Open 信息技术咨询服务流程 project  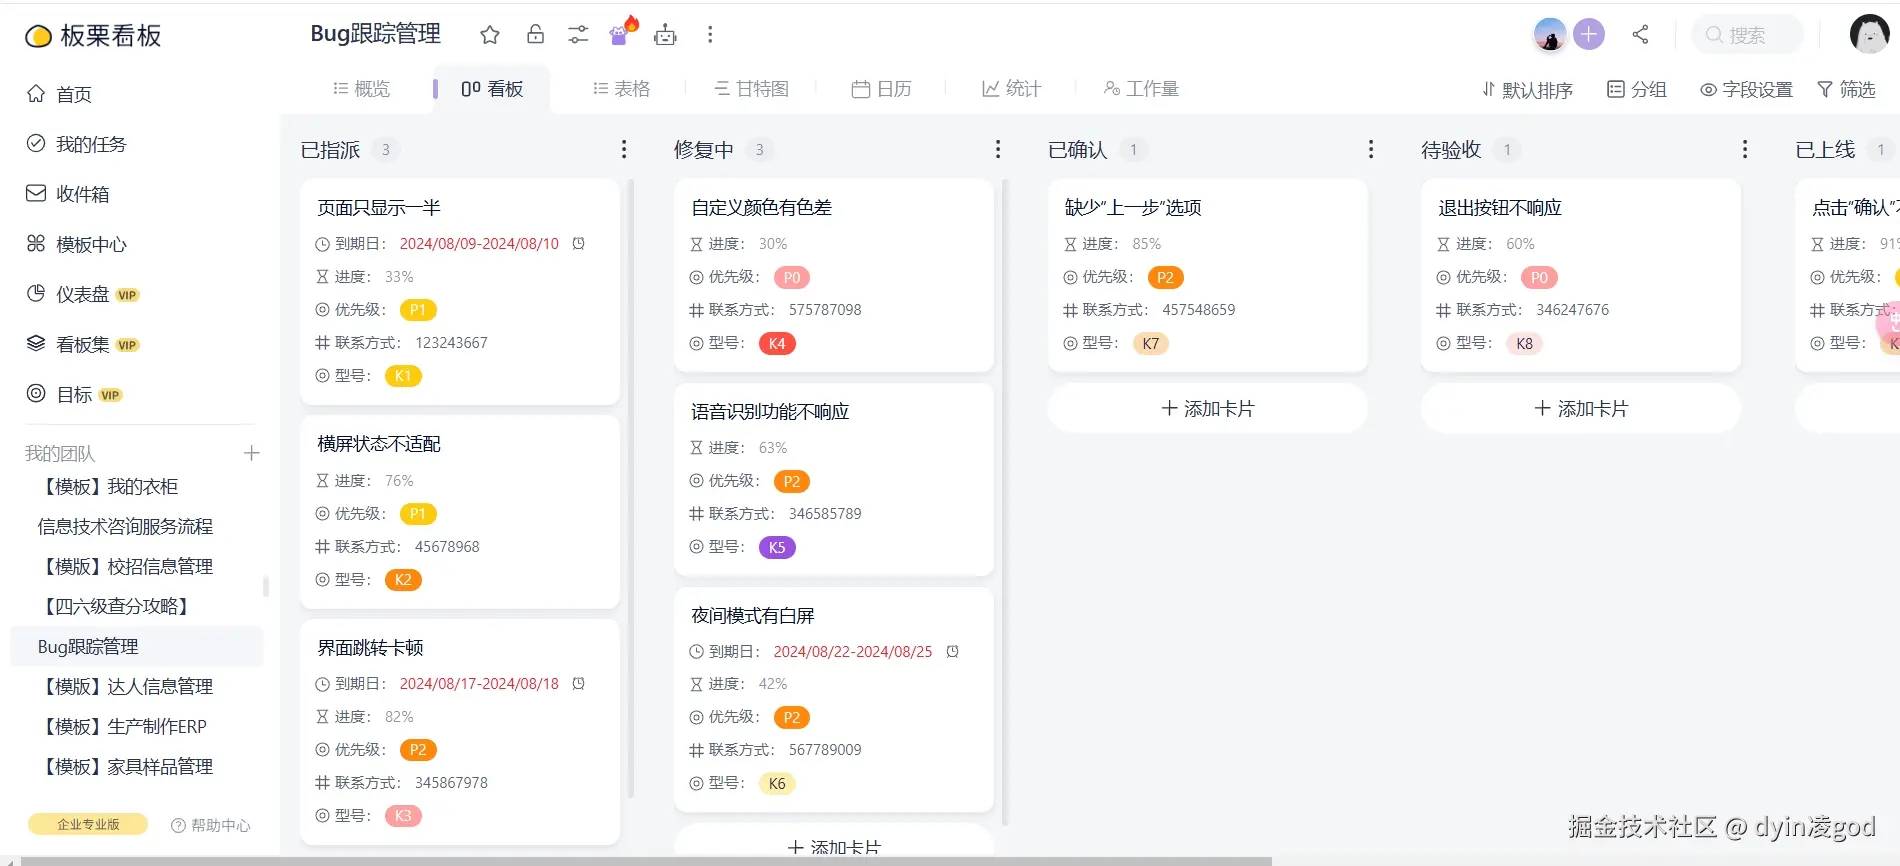pos(125,527)
